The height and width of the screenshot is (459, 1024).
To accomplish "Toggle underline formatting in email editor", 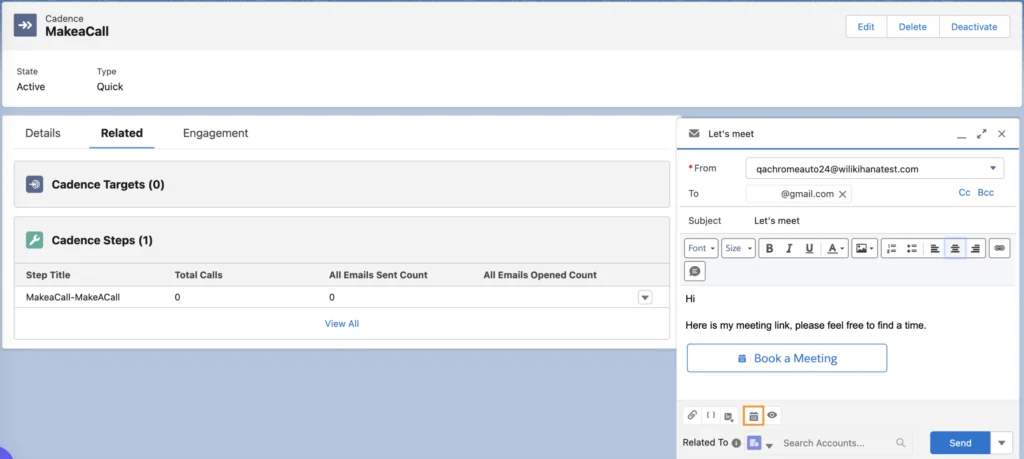I will point(809,248).
